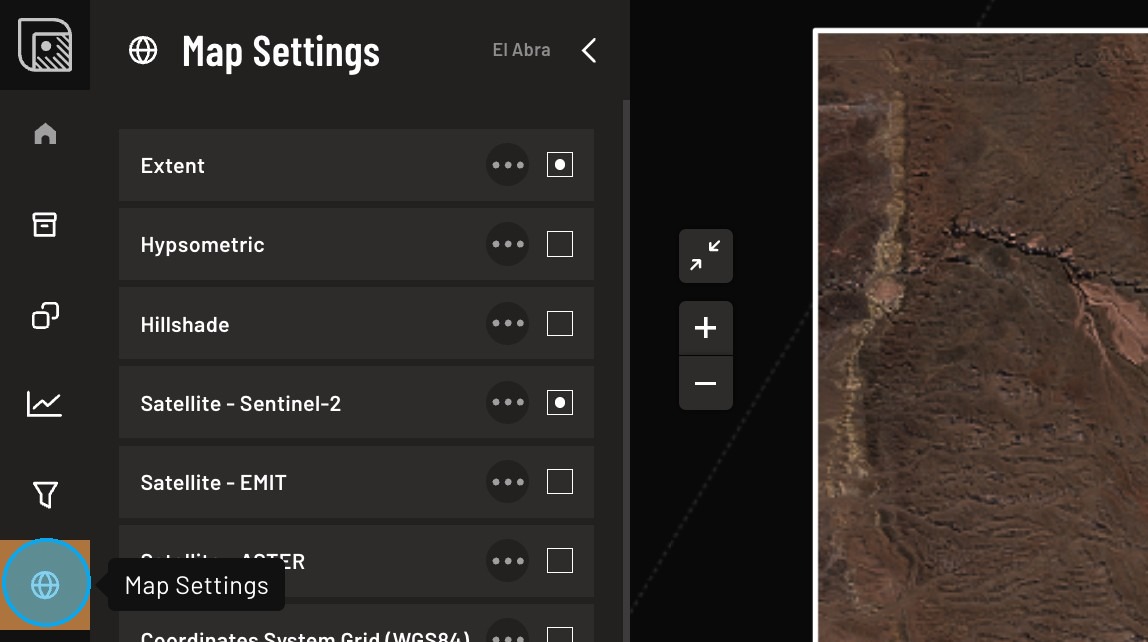The height and width of the screenshot is (642, 1148).
Task: Open the line chart sidebar icon
Action: tap(45, 404)
